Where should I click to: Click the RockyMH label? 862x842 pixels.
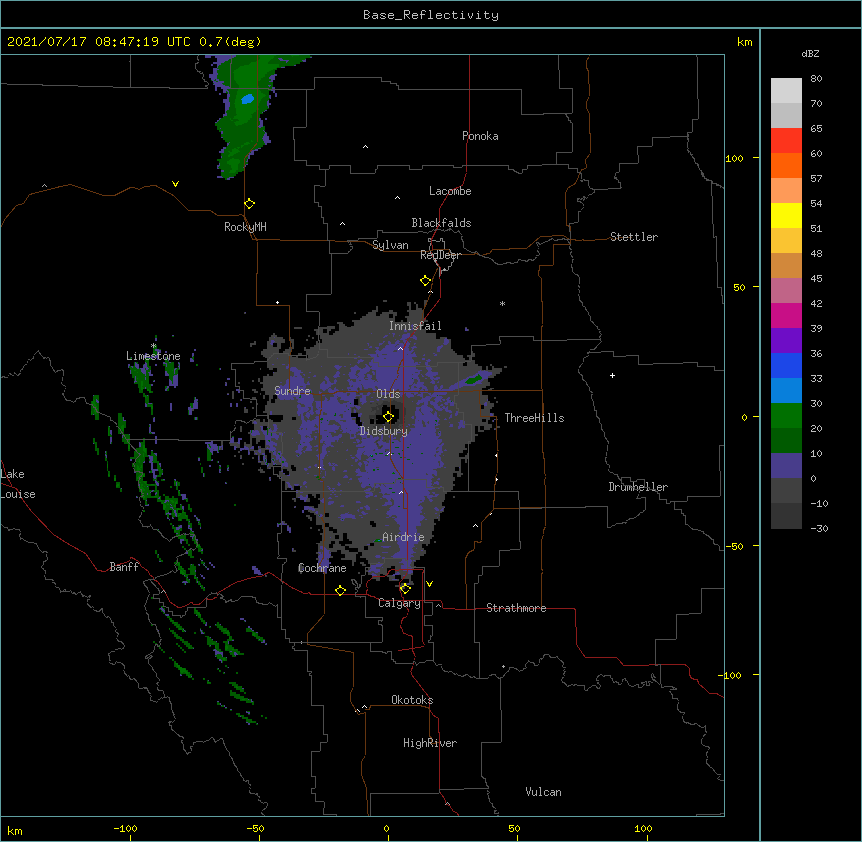click(x=245, y=227)
